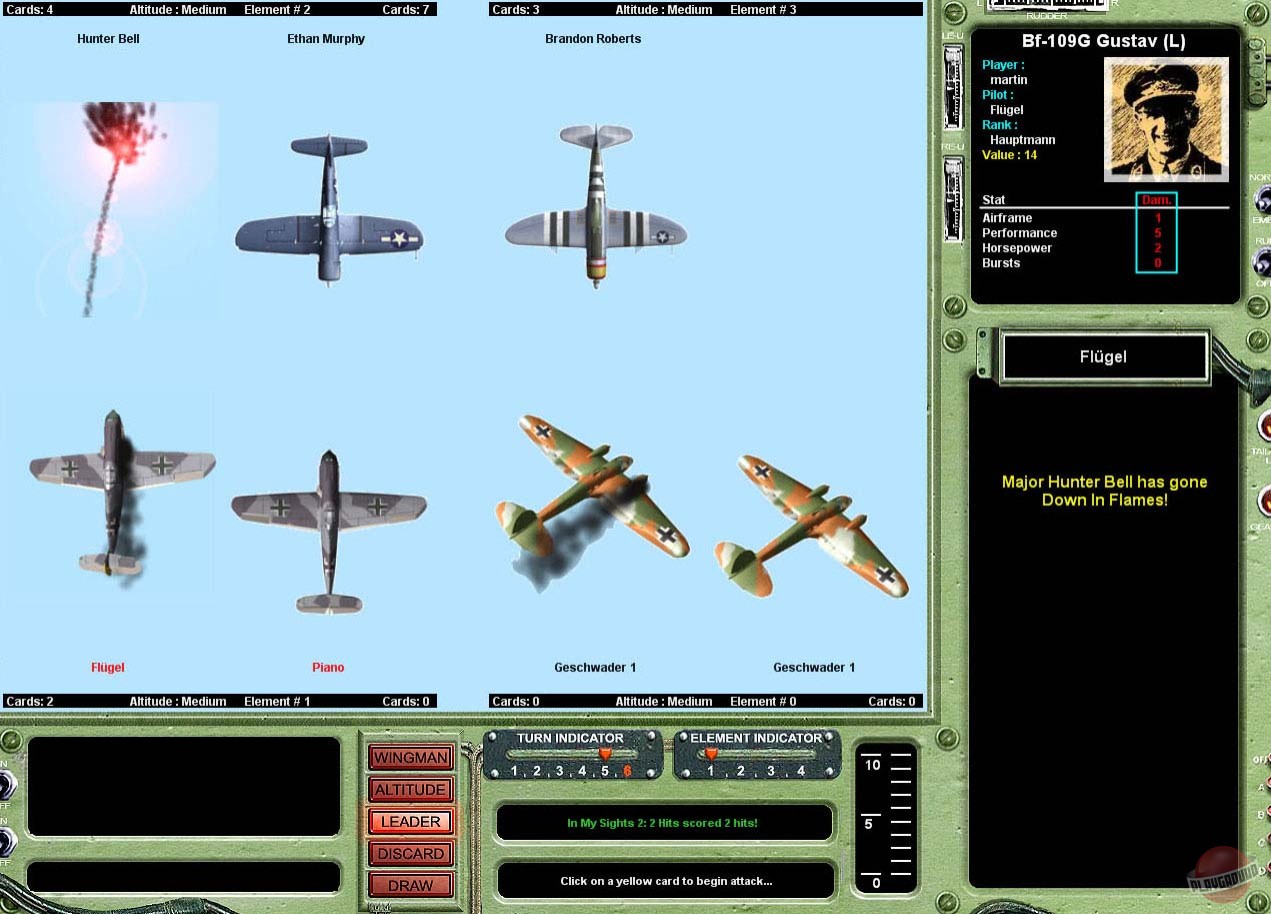Click Ethan Murphy's blue Corsair fighter plane

[329, 209]
